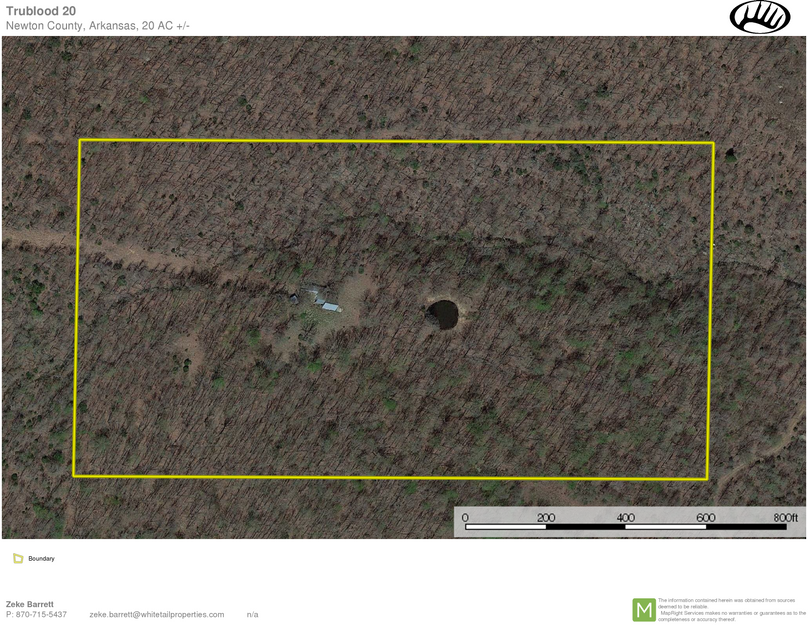Click the n/a text beside the email
The width and height of the screenshot is (808, 625).
(252, 614)
